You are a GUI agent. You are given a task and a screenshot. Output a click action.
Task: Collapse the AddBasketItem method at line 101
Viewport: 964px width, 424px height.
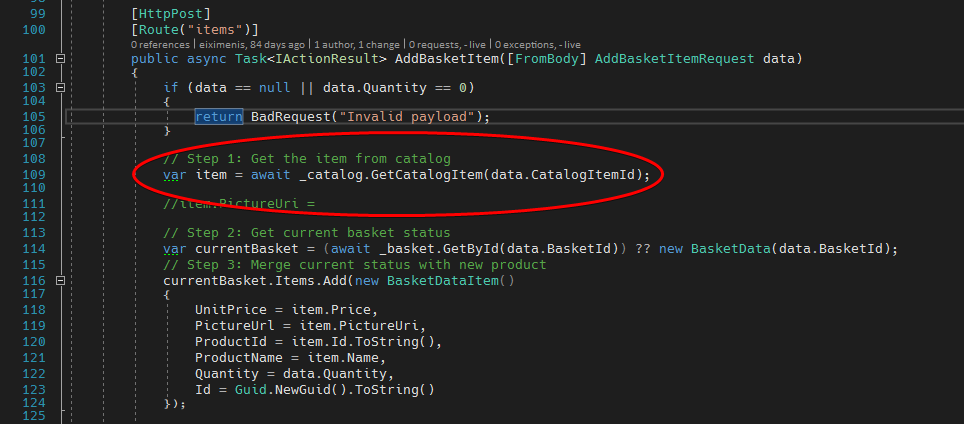pos(60,58)
